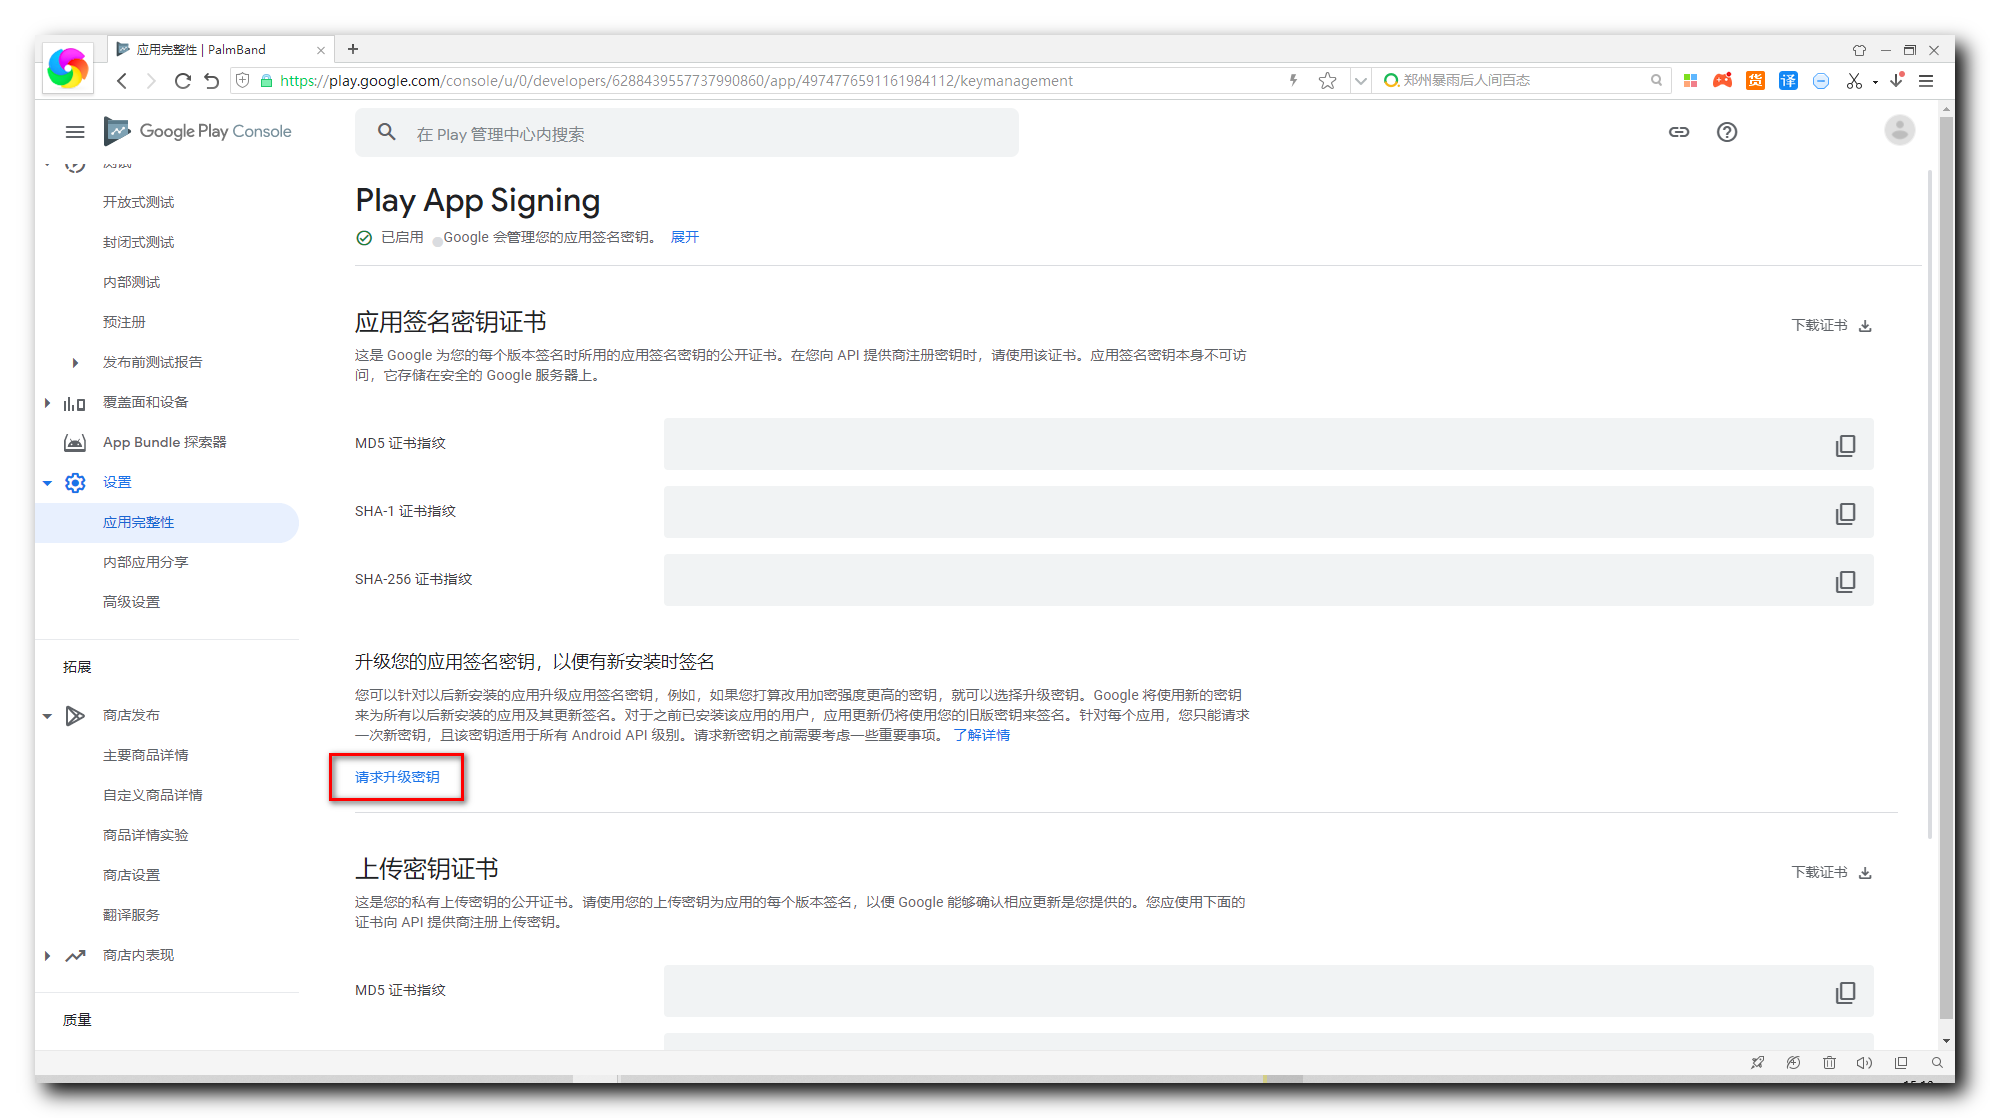Copy page link via chain icon
This screenshot has width=1990, height=1118.
click(x=1678, y=132)
